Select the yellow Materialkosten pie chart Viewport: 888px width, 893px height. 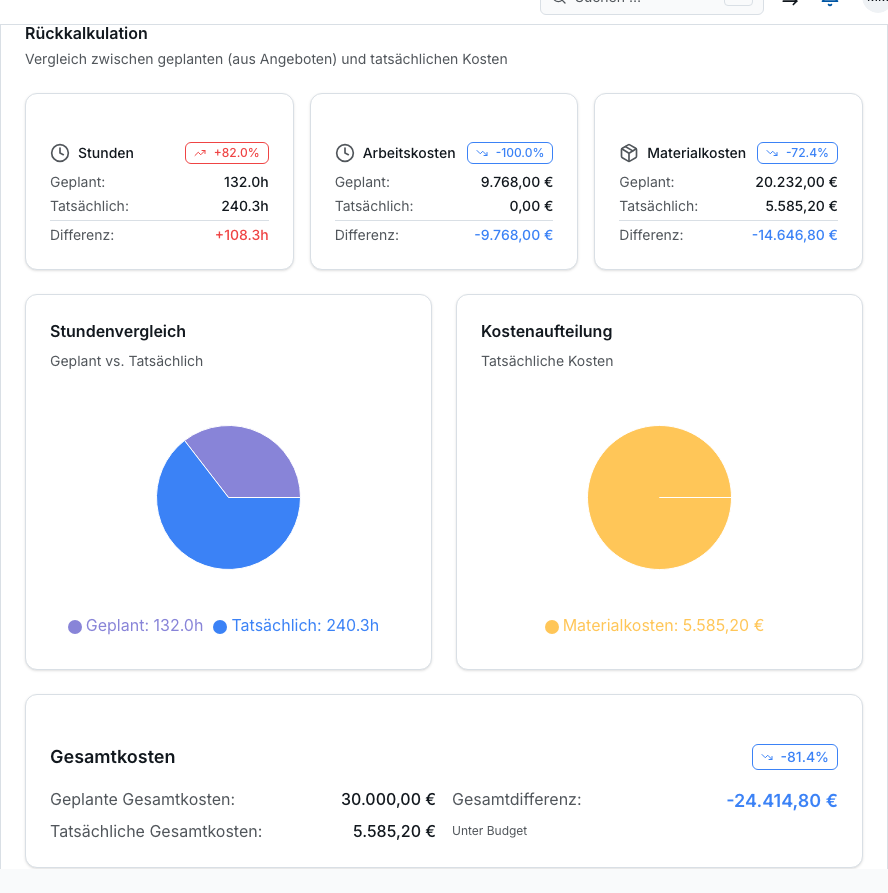point(659,497)
